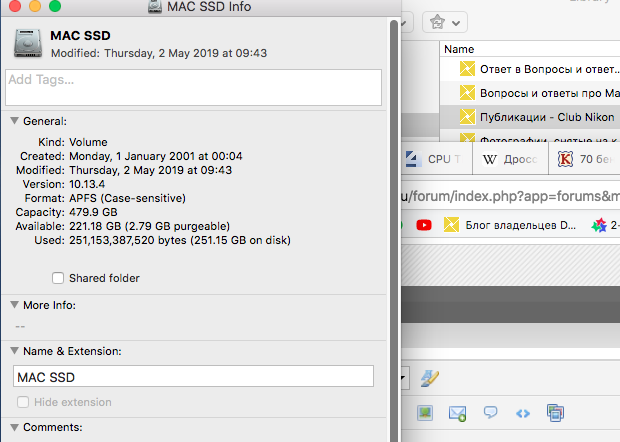Select the 'Вопросы и ответы про Ма' bookmark row
The image size is (620, 442).
click(x=530, y=93)
